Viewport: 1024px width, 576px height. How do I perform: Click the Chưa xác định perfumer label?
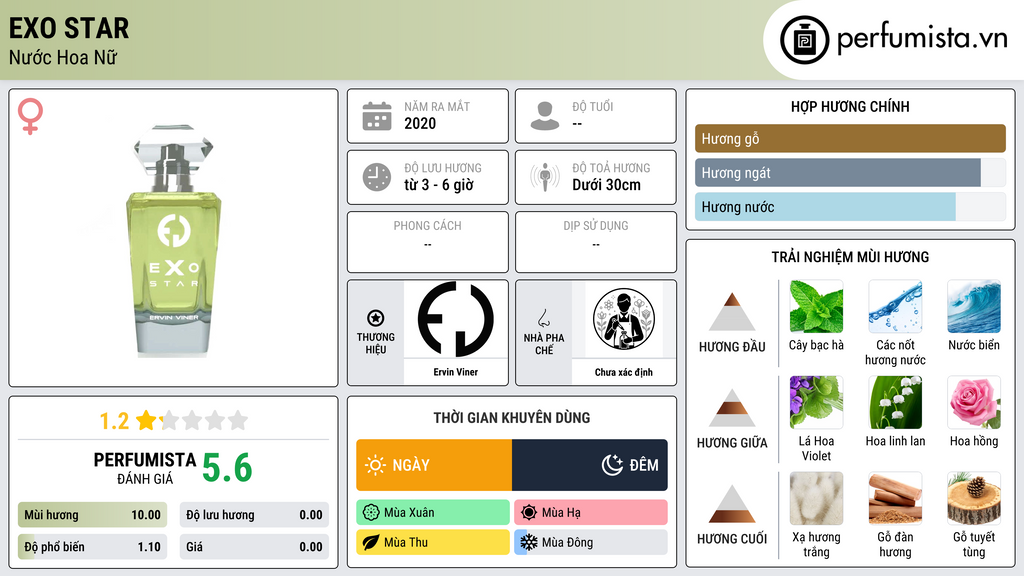pyautogui.click(x=624, y=372)
